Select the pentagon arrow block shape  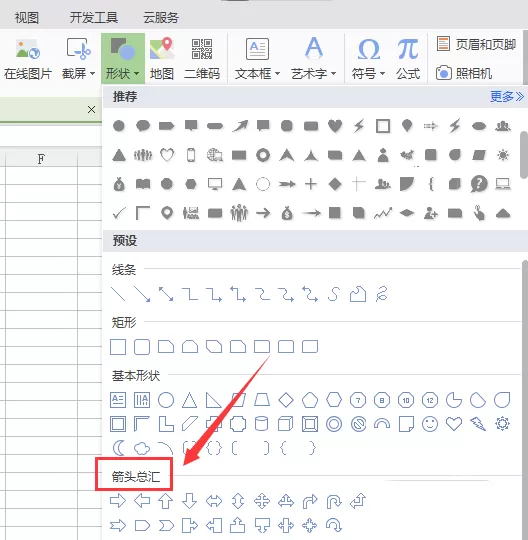(142, 526)
